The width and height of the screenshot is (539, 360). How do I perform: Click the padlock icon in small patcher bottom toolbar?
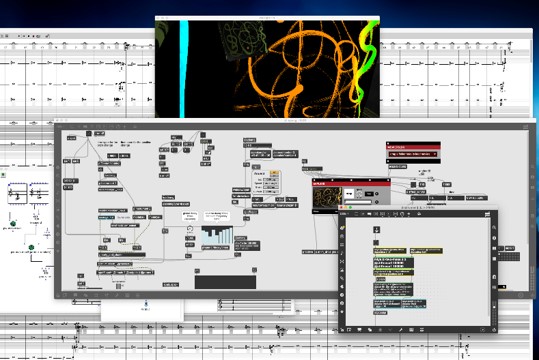pyautogui.click(x=342, y=330)
